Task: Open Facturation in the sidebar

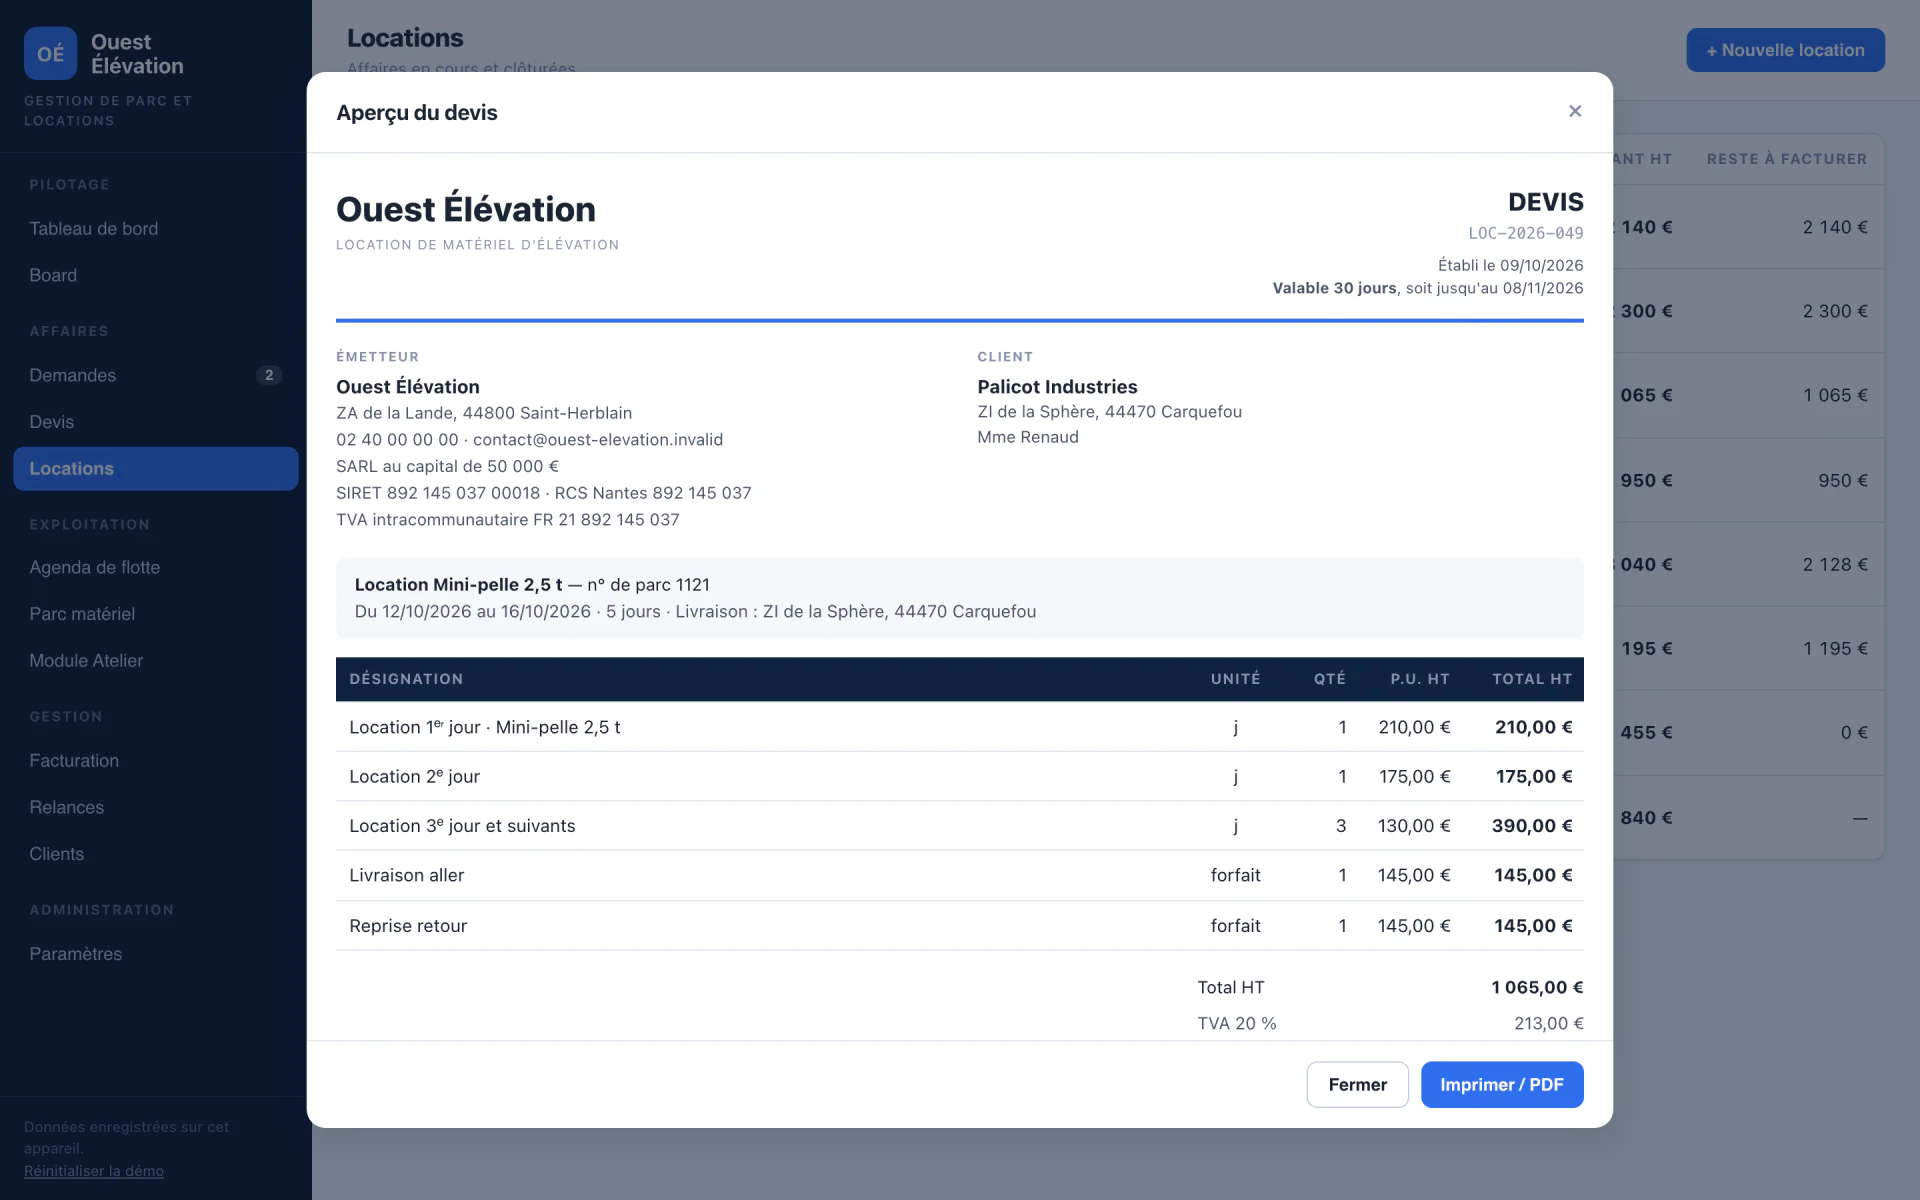Action: pos(155,761)
